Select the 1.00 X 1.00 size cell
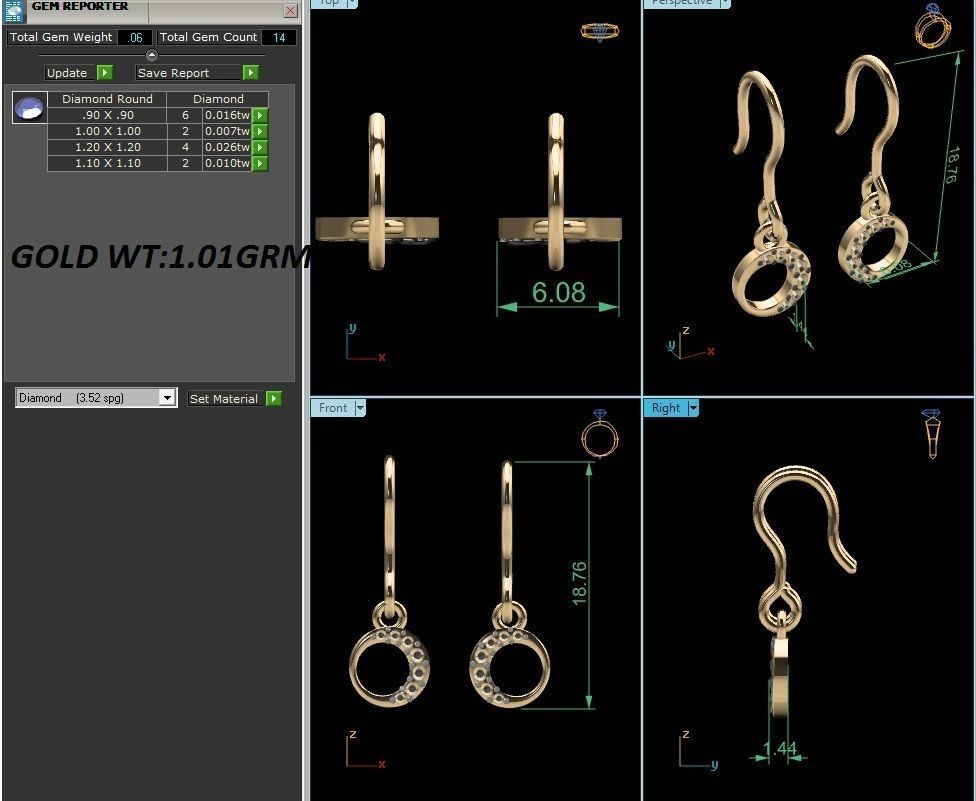The height and width of the screenshot is (801, 976). (107, 131)
